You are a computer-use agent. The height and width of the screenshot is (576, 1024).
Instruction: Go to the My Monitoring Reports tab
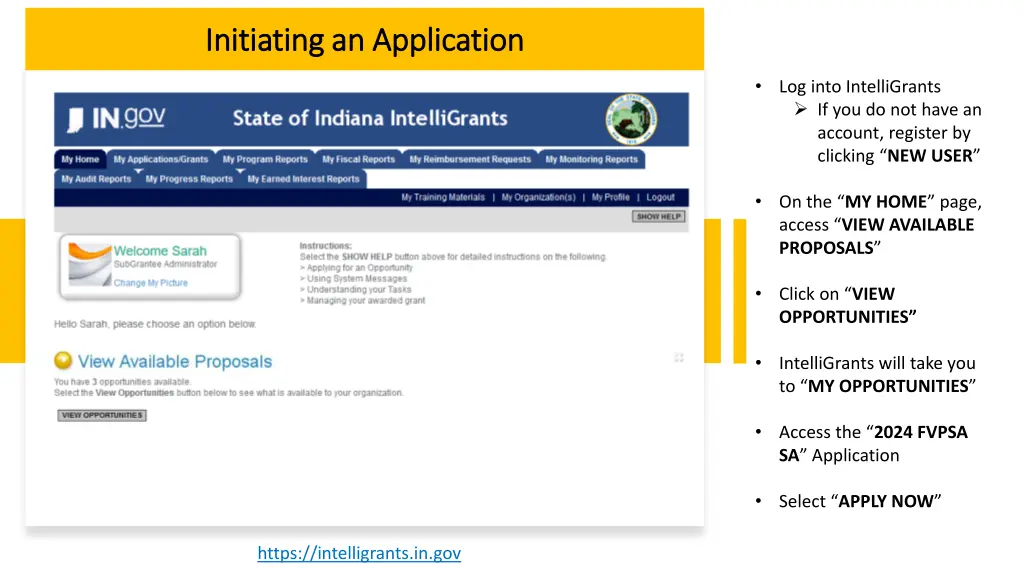(592, 159)
